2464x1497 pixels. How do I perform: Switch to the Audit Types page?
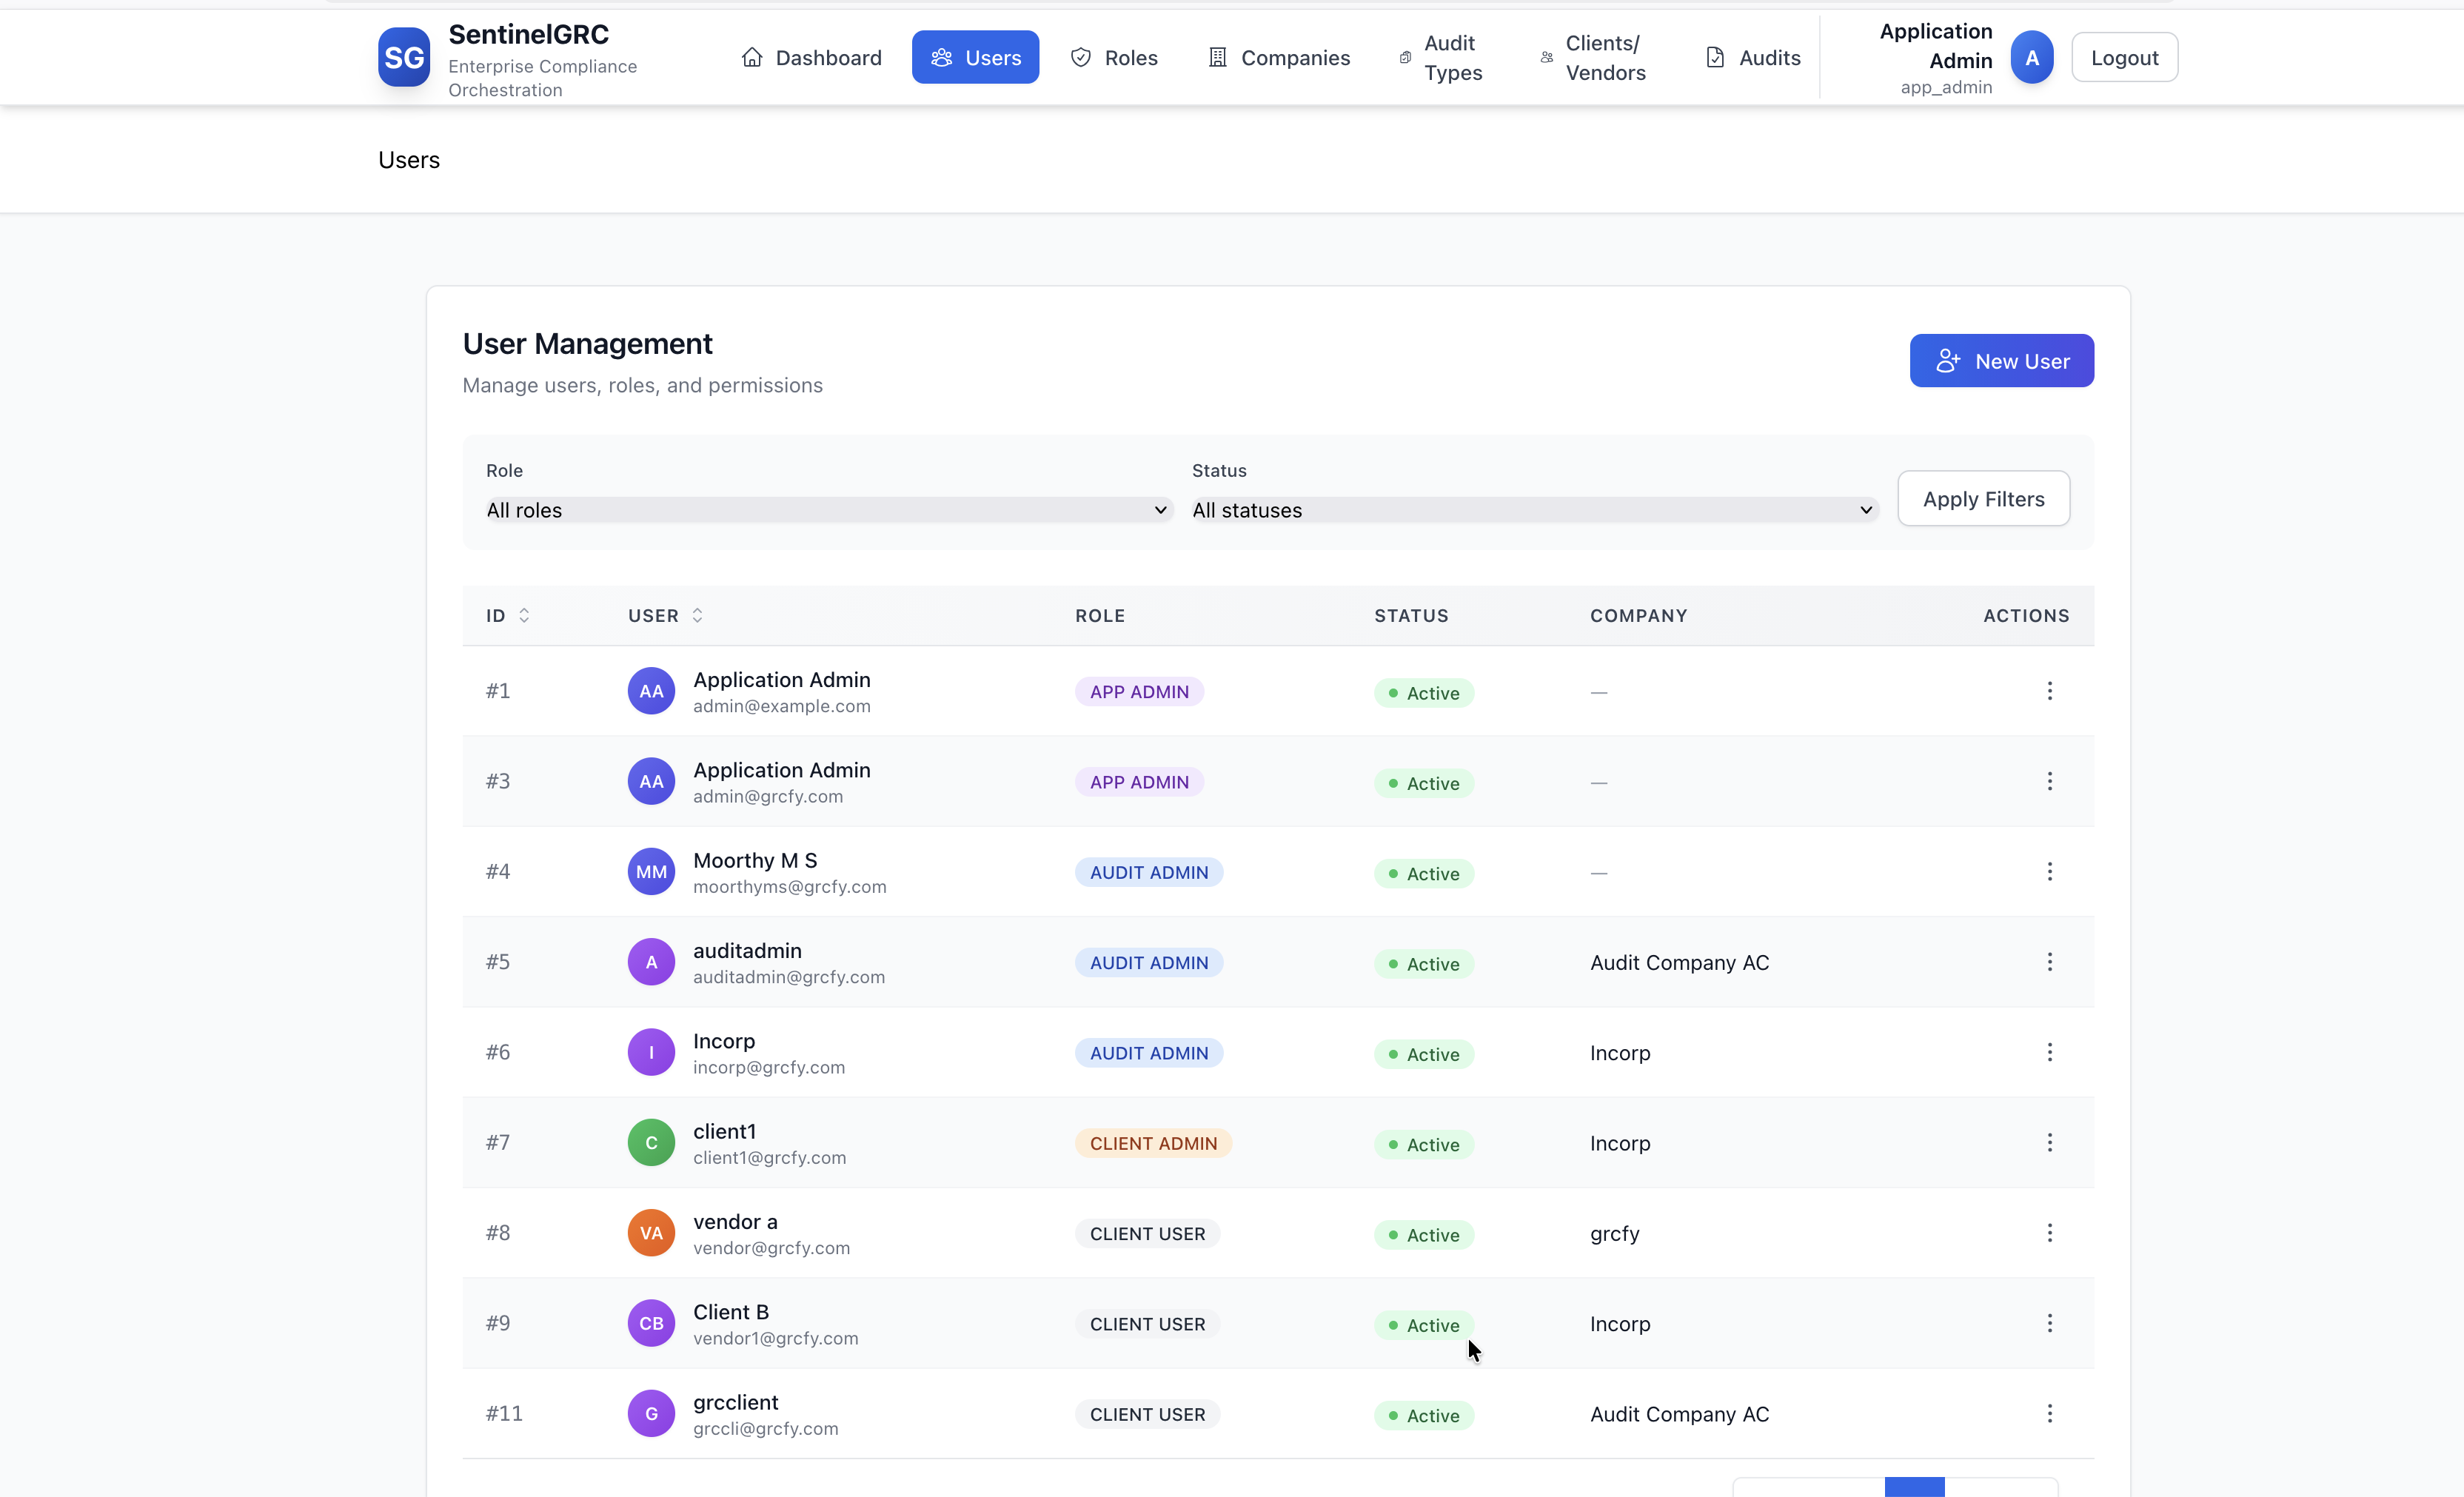click(x=1442, y=57)
